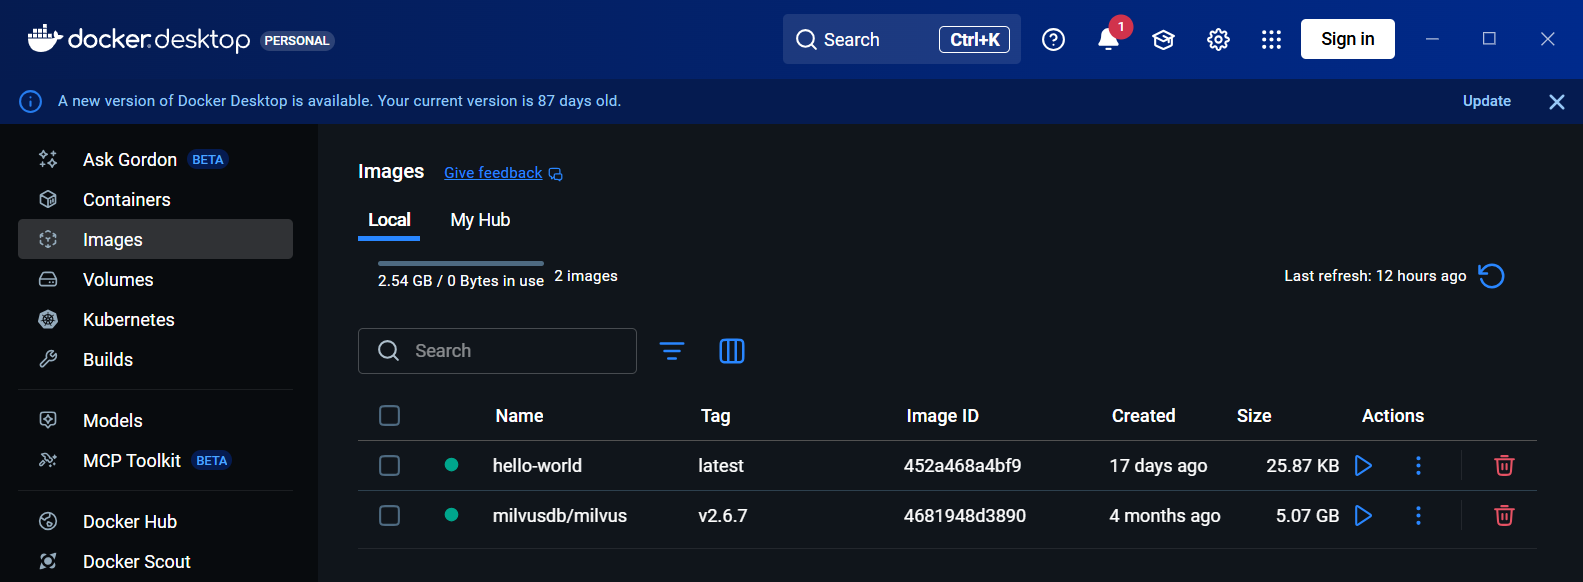Screen dimensions: 1583x582
Task: Open the hello-world image name
Action: point(537,466)
